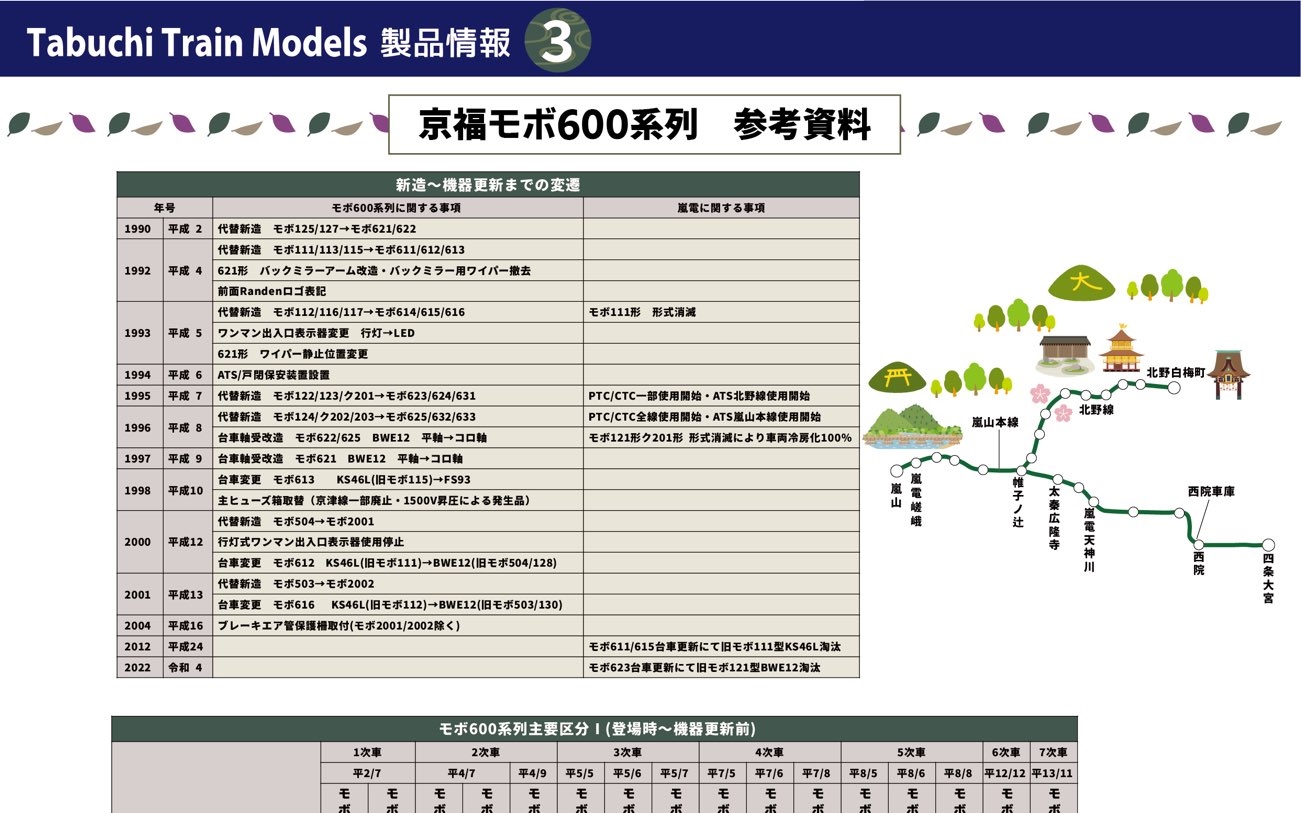Click the year cell 1993
The width and height of the screenshot is (1301, 813).
[139, 333]
